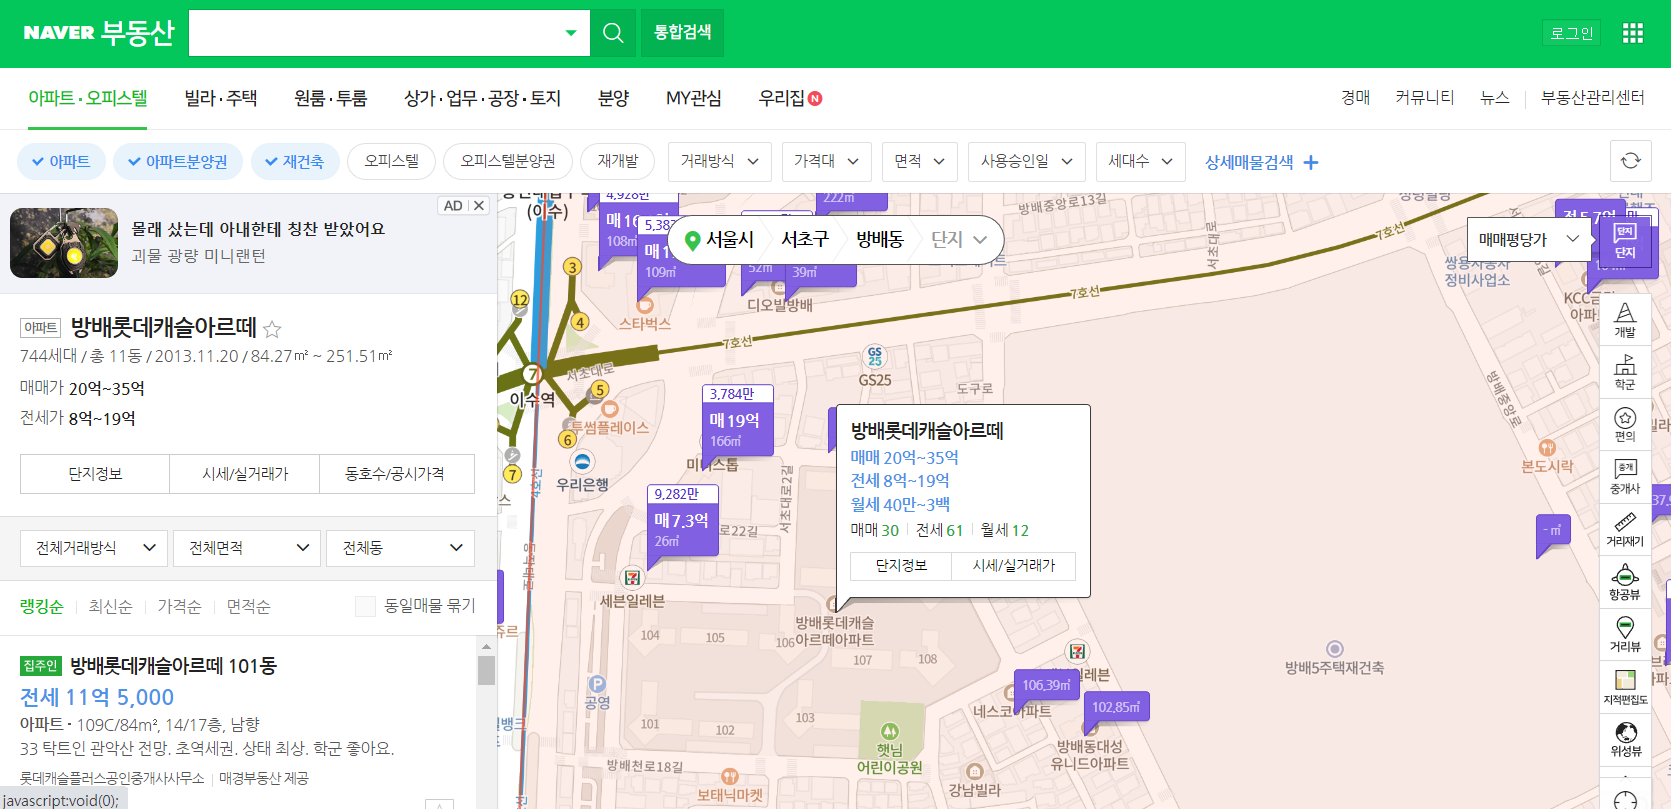This screenshot has width=1671, height=809.
Task: Click the GS25 store map icon
Action: 875,356
